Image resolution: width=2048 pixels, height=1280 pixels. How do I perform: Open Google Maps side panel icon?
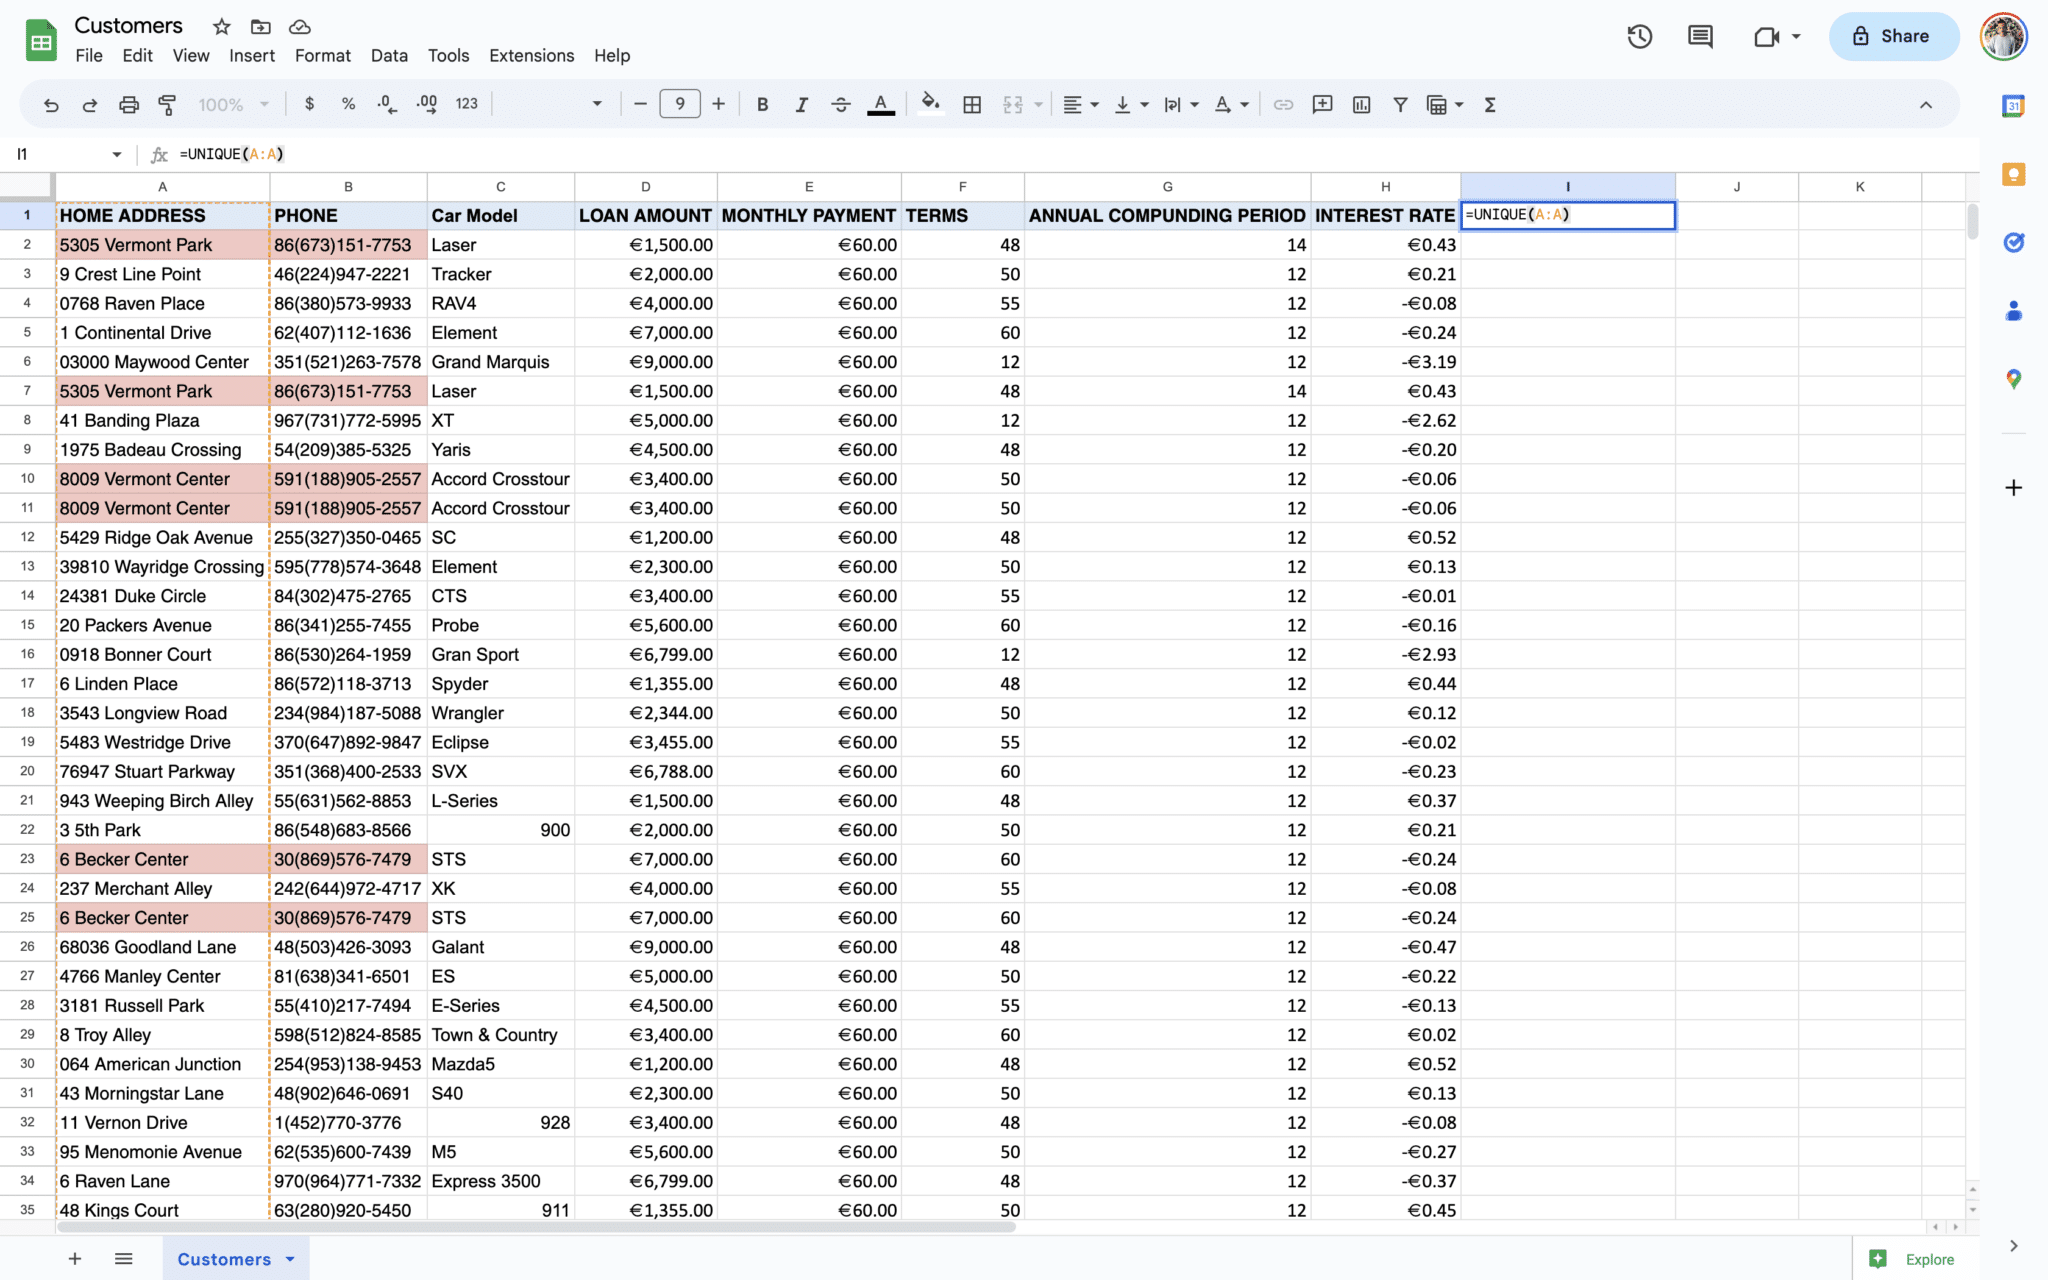2013,379
